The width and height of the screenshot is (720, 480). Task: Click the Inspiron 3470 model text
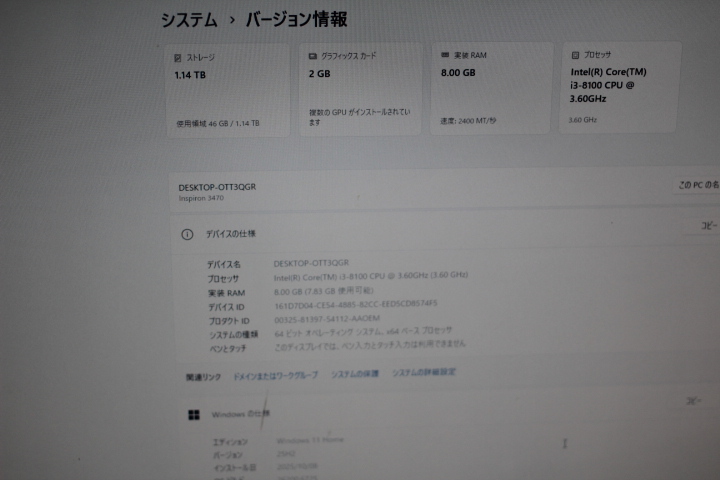(201, 198)
